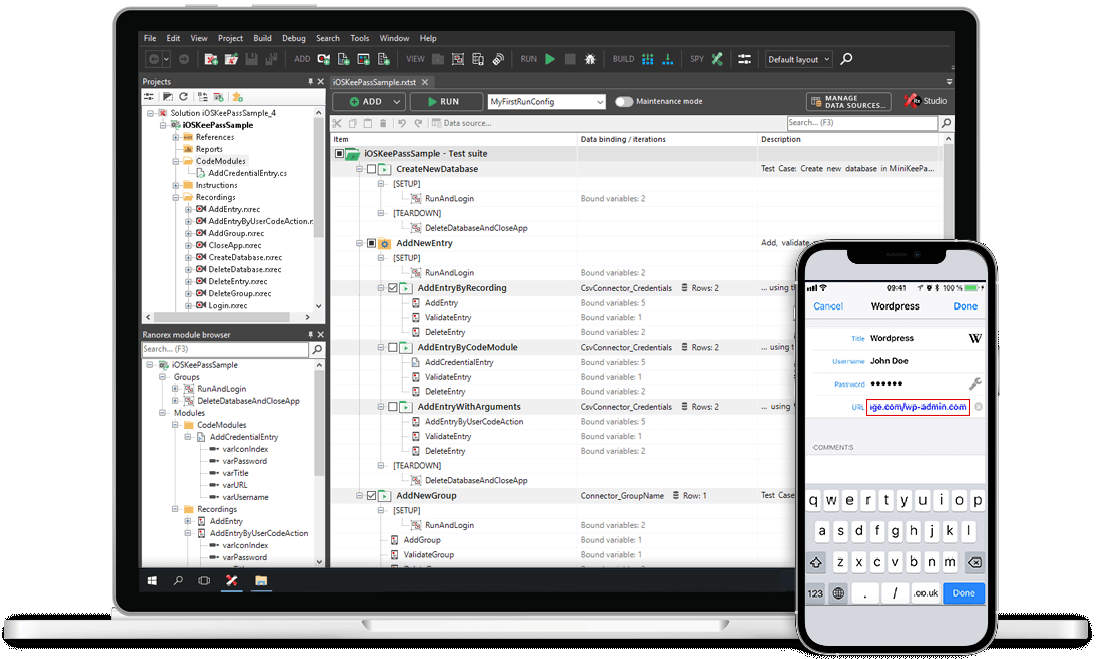Collapse the Recordings folder in Projects tree
Image resolution: width=1100 pixels, height=659 pixels.
click(x=175, y=197)
